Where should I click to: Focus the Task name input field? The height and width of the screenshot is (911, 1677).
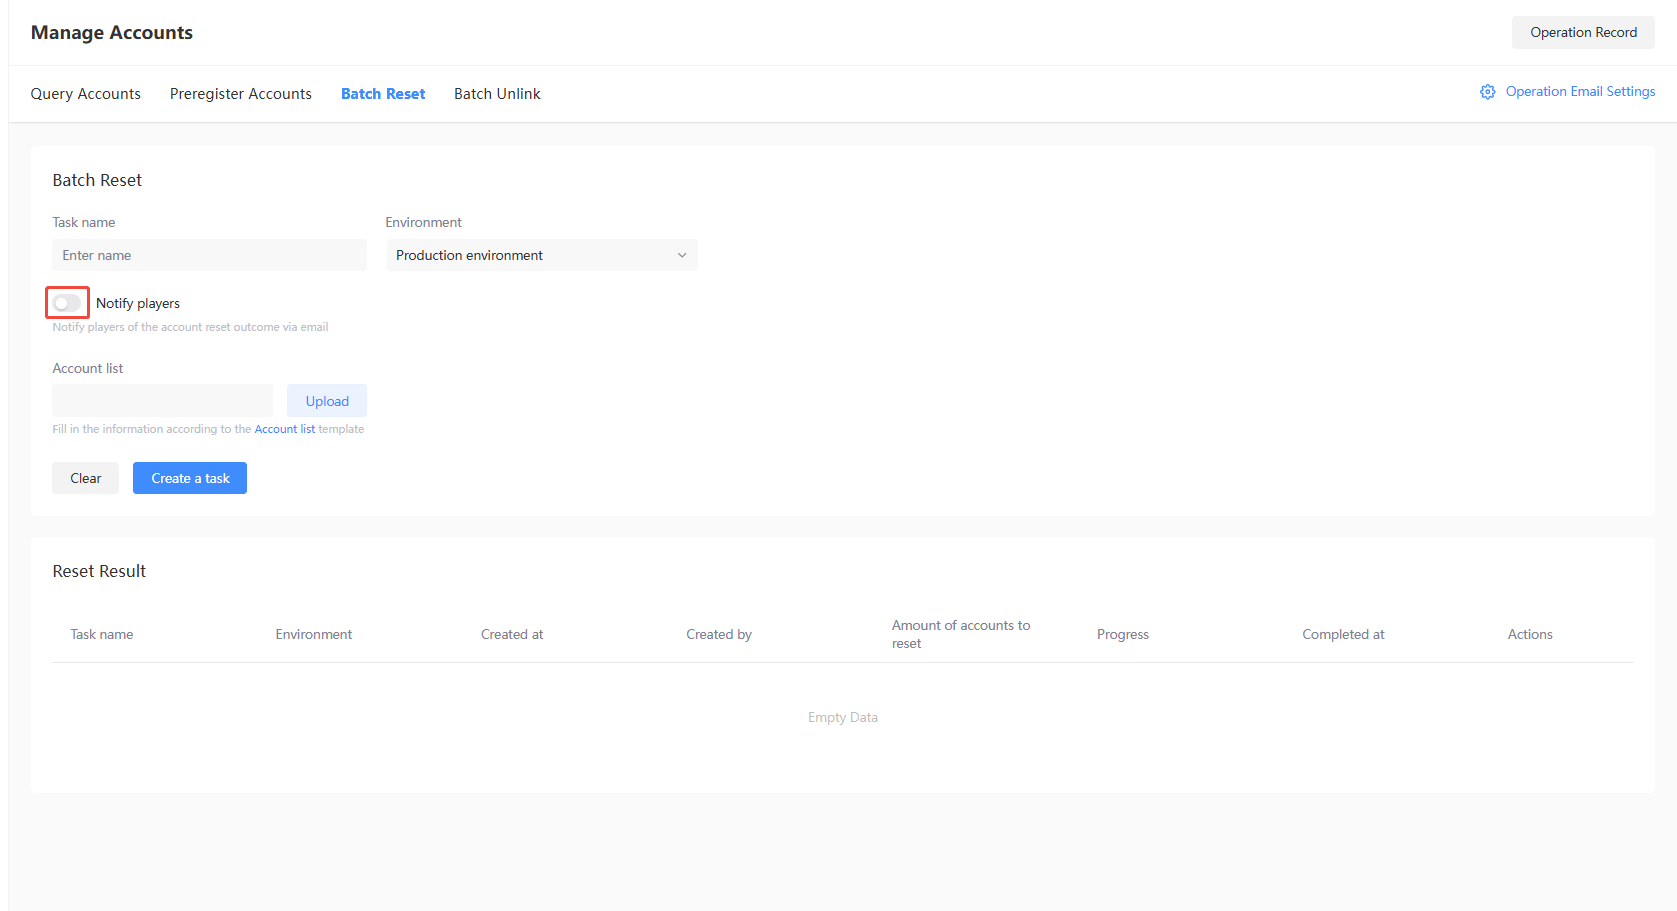point(209,255)
